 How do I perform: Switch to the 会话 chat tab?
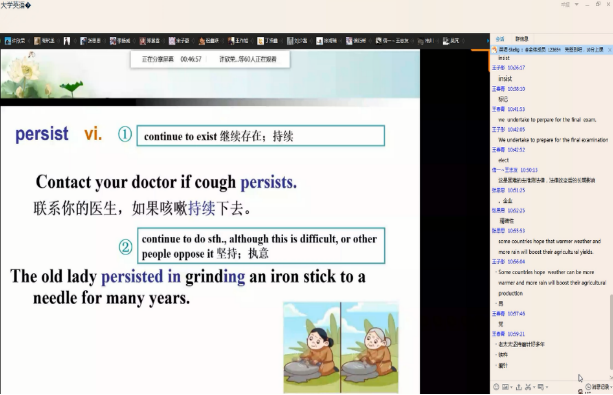[x=500, y=39]
